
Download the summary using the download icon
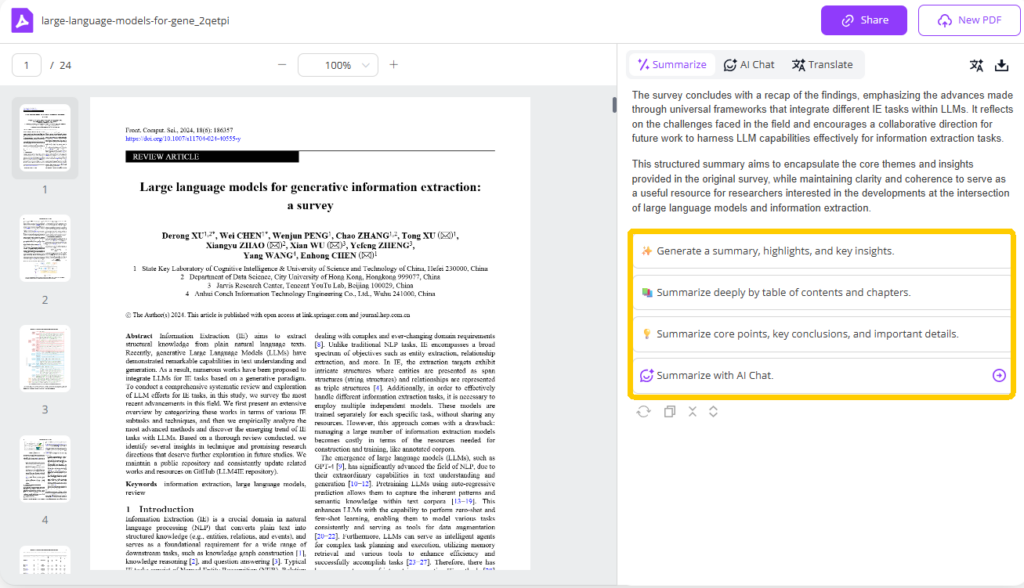tap(1002, 65)
